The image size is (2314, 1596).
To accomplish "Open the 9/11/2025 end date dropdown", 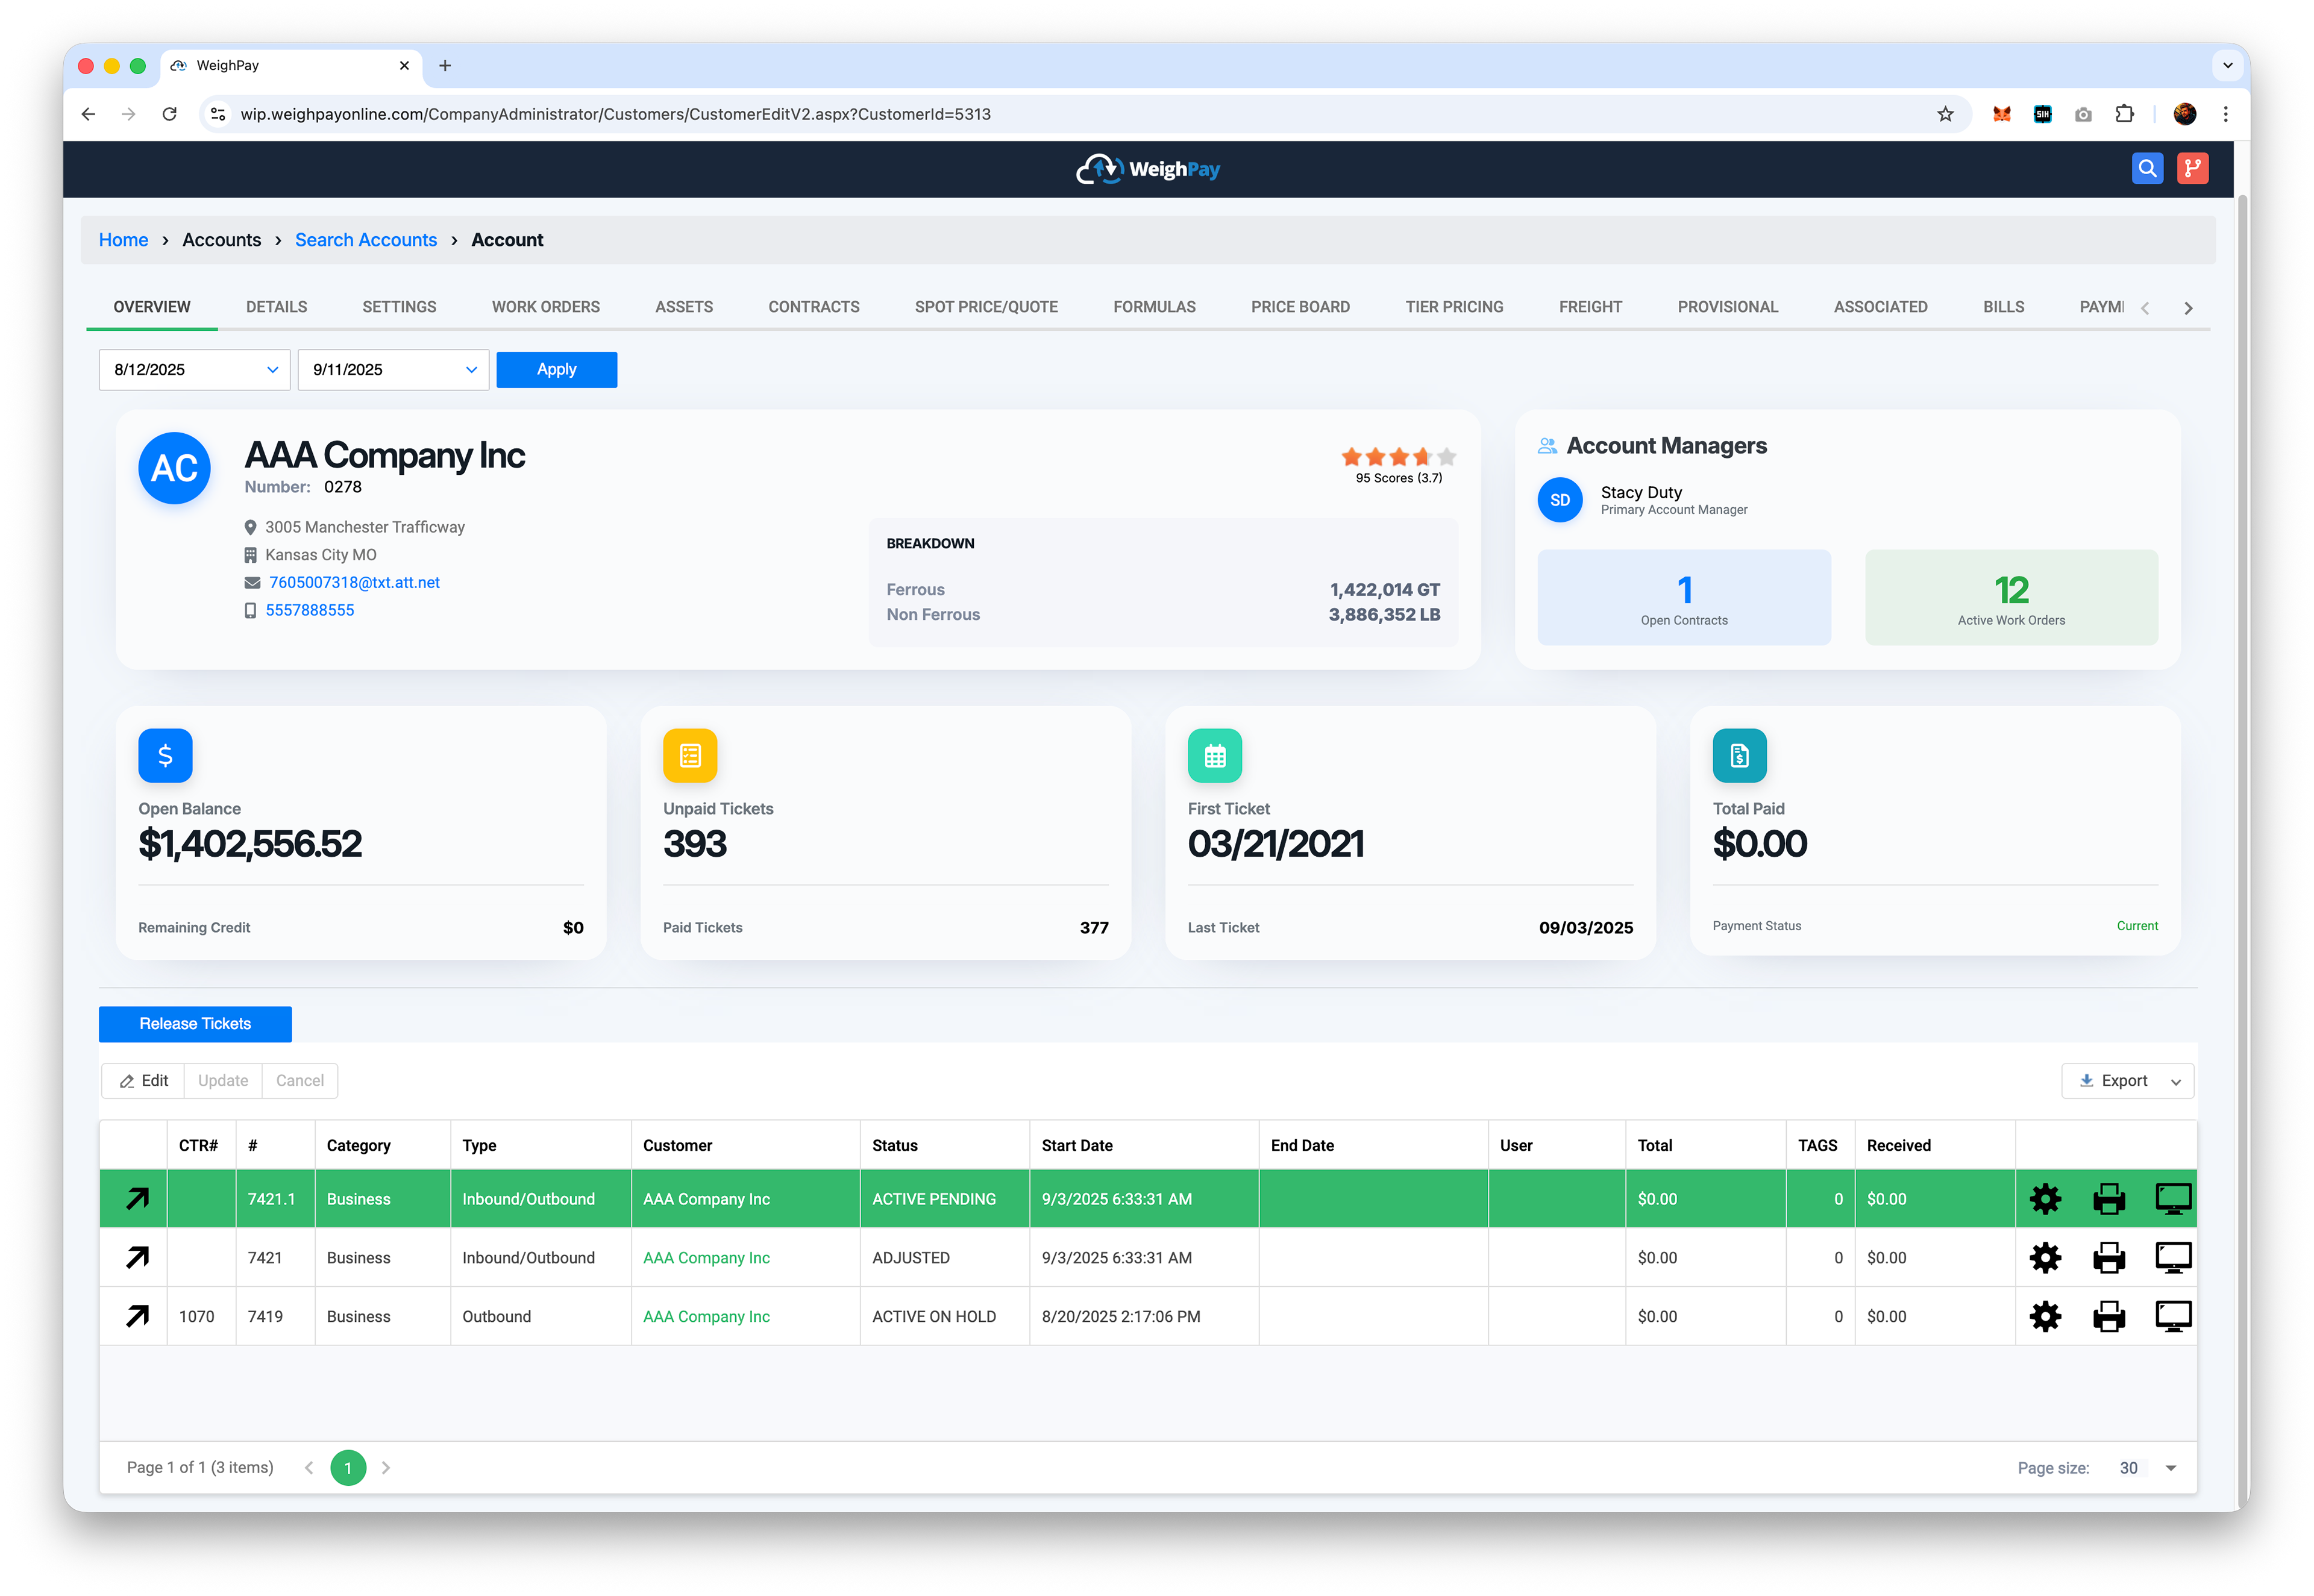I will pos(471,370).
